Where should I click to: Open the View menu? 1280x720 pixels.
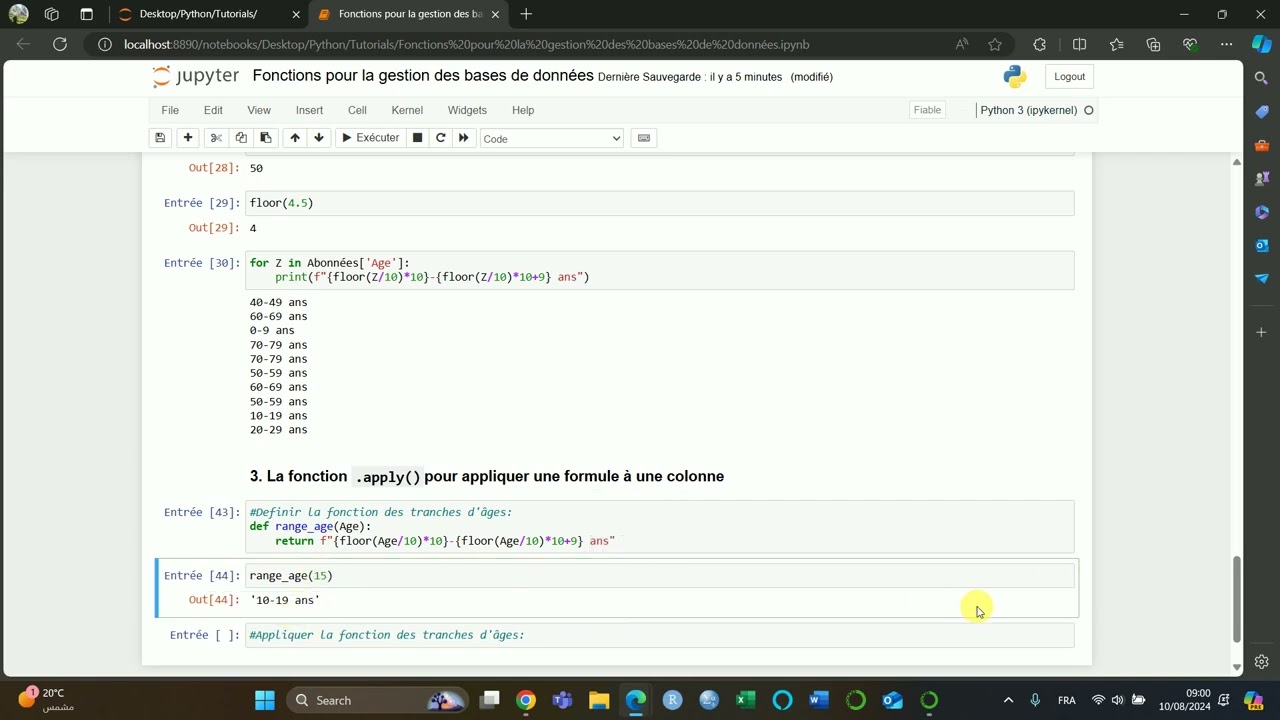(259, 110)
